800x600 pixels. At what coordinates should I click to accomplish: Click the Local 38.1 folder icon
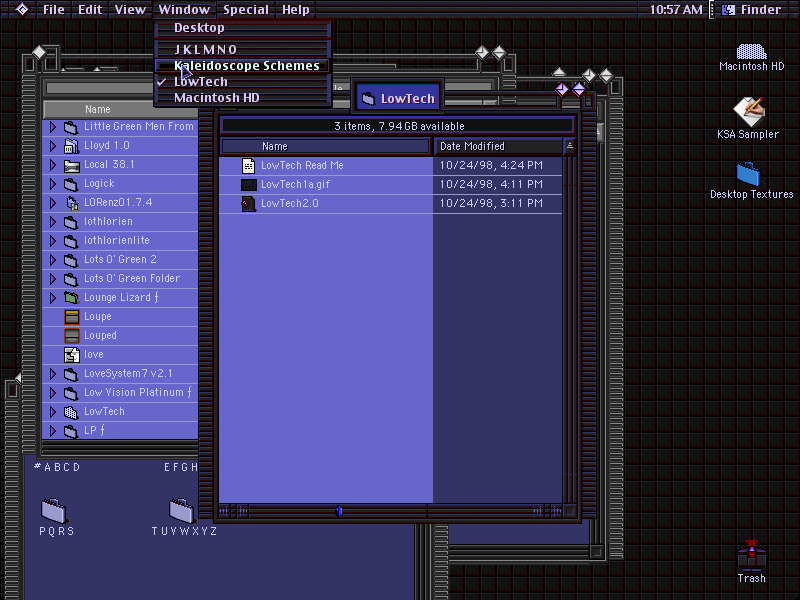71,165
